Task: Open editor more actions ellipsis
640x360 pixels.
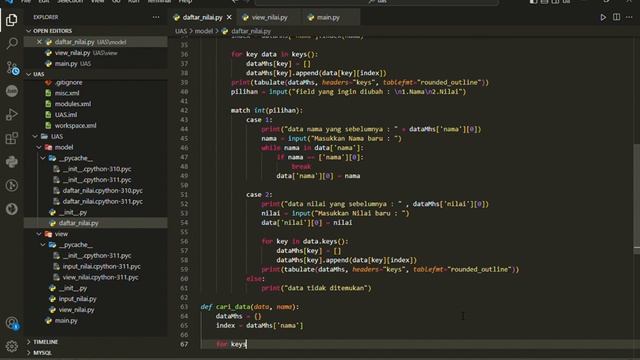Action: coord(629,17)
